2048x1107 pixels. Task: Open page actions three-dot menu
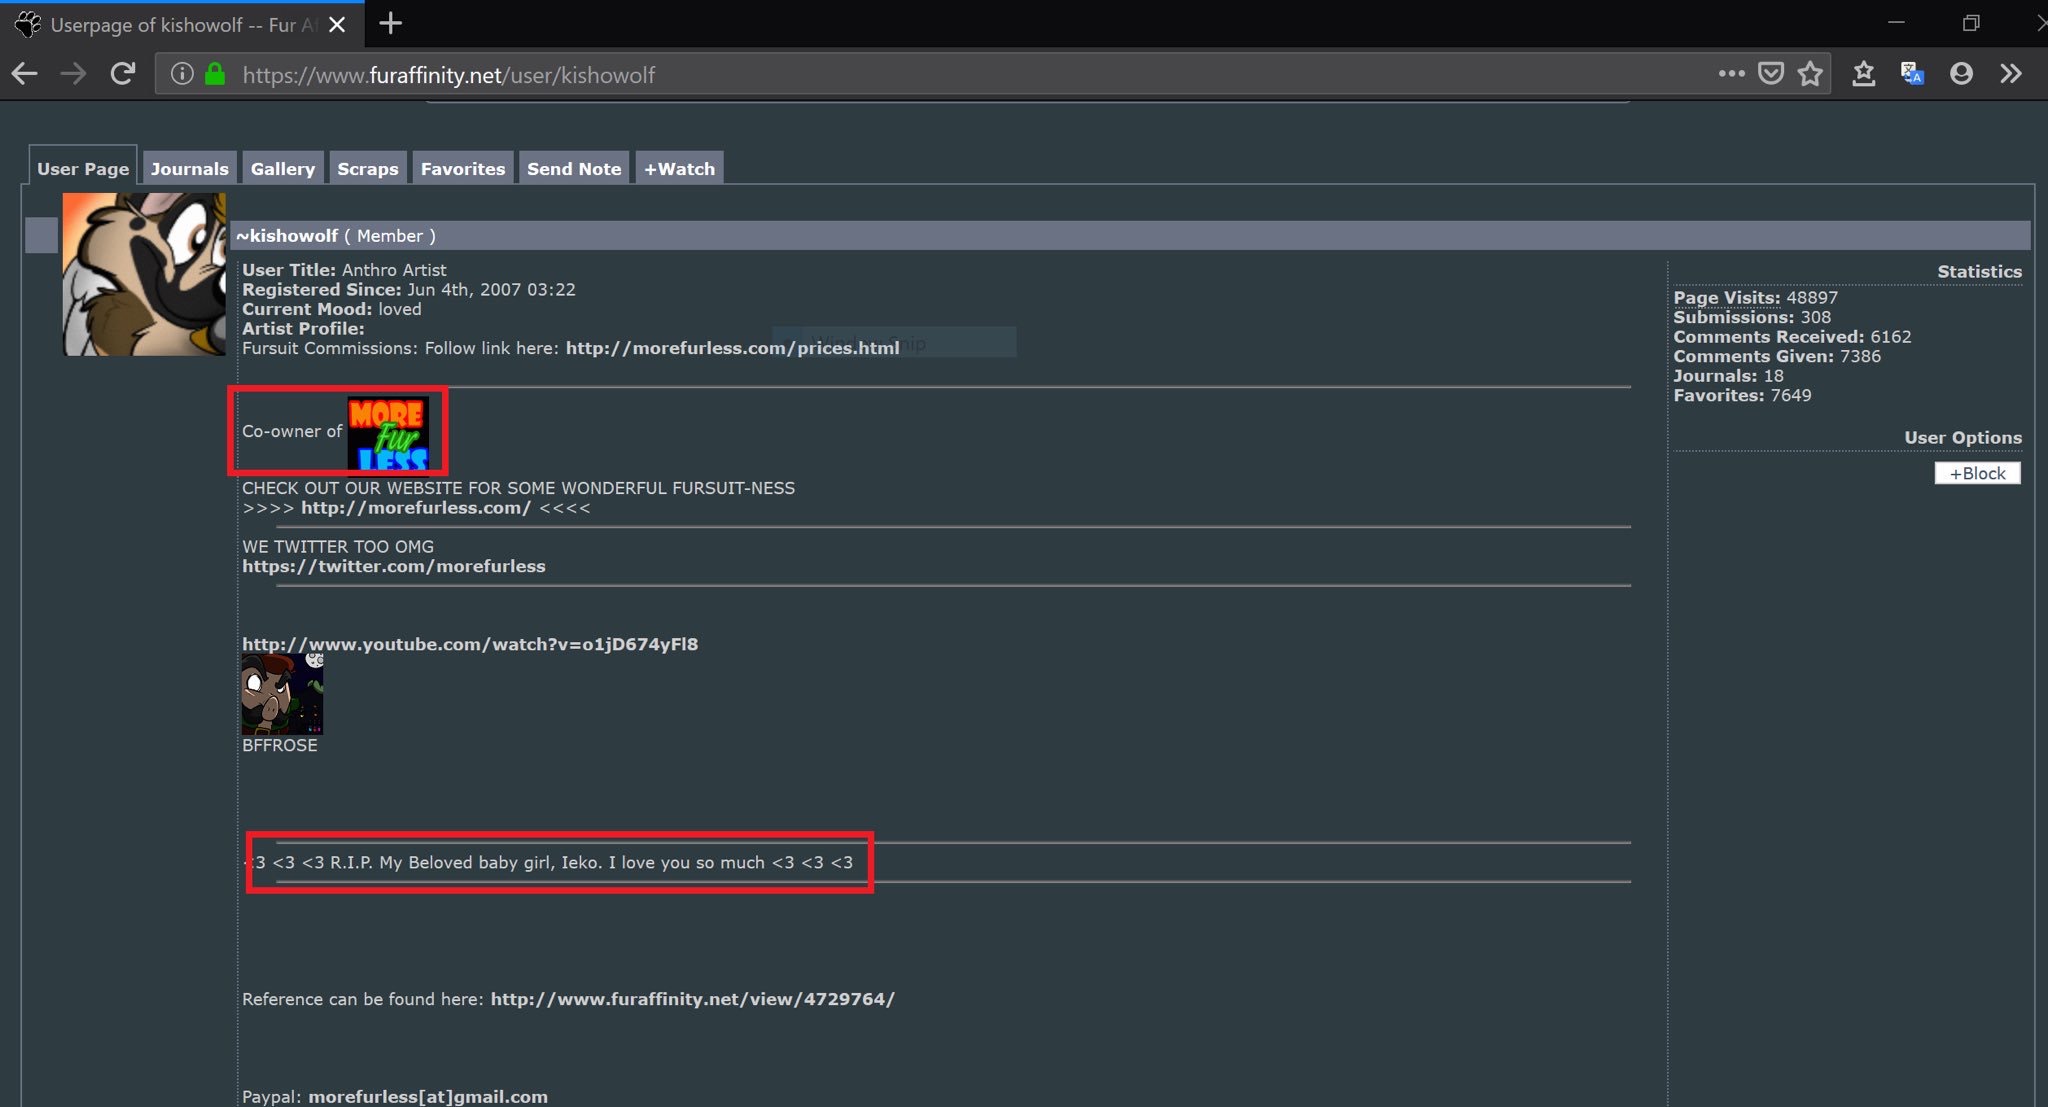point(1731,73)
